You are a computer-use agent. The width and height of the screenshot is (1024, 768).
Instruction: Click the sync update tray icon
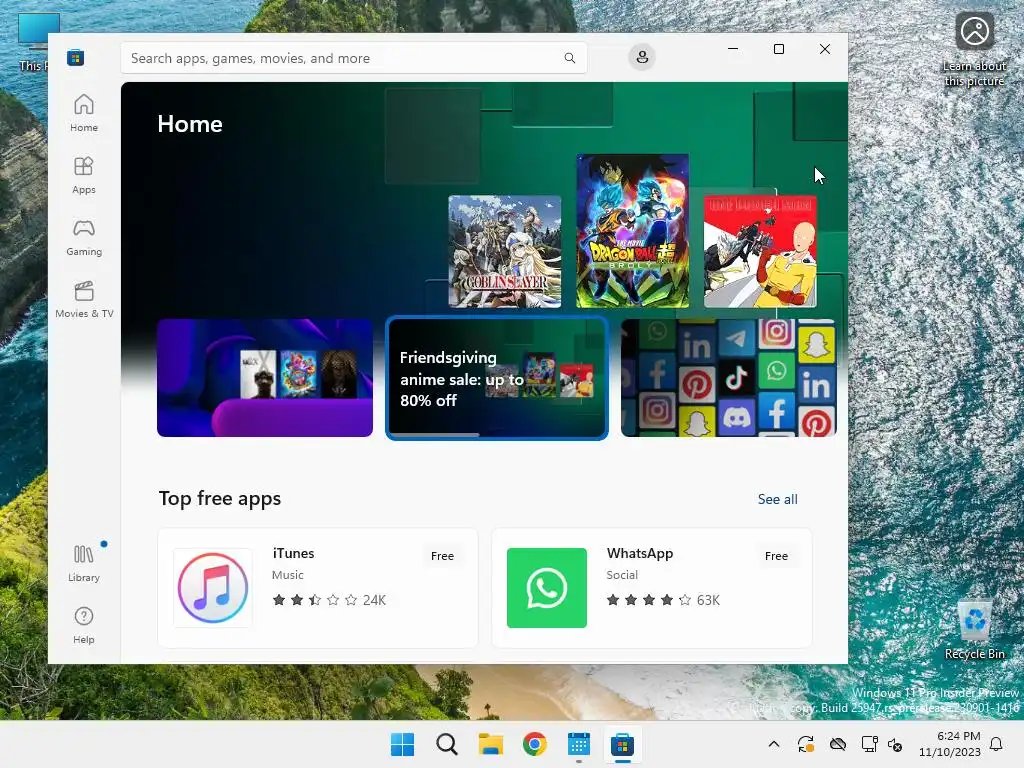pyautogui.click(x=806, y=744)
